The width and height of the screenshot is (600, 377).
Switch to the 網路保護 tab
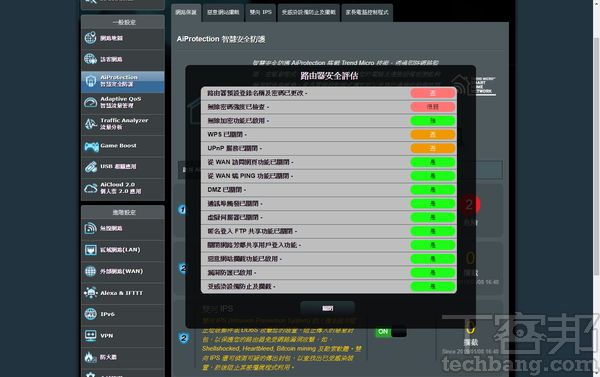(x=186, y=13)
